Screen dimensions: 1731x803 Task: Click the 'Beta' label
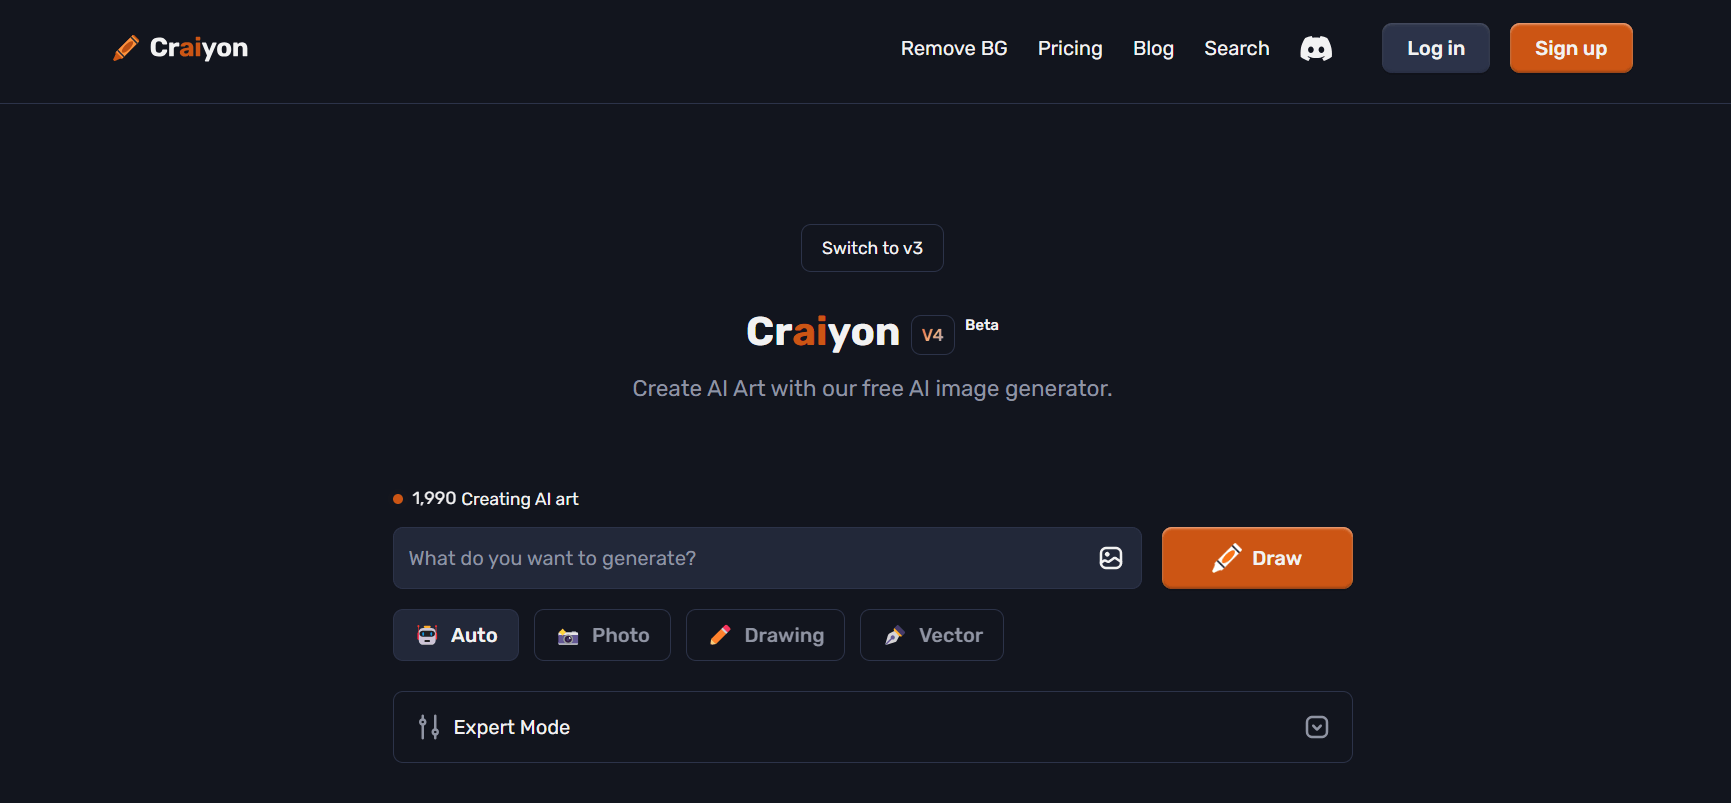[x=982, y=325]
